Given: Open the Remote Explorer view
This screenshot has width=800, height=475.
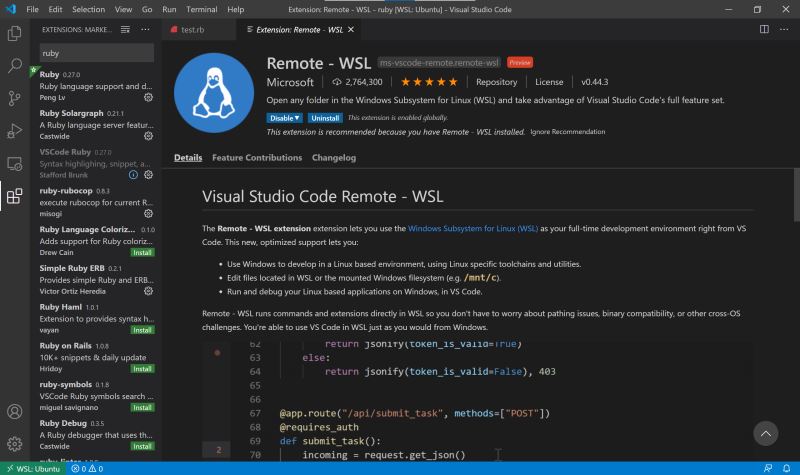Looking at the screenshot, I should [15, 163].
